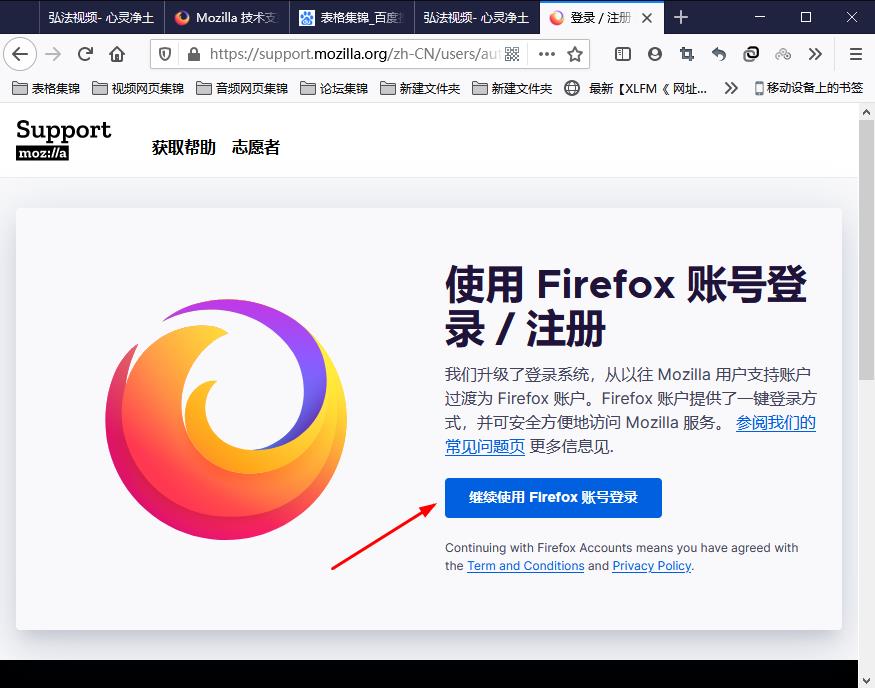Viewport: 875px width, 688px height.
Task: Minimize the Firefox window
Action: click(759, 17)
